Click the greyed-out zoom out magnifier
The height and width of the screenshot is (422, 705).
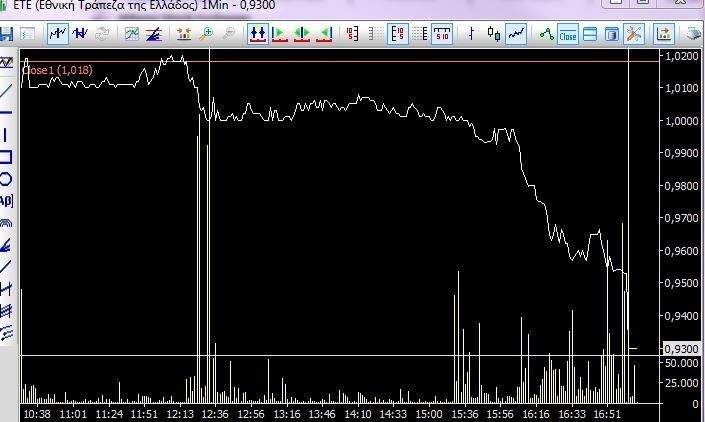pyautogui.click(x=228, y=34)
